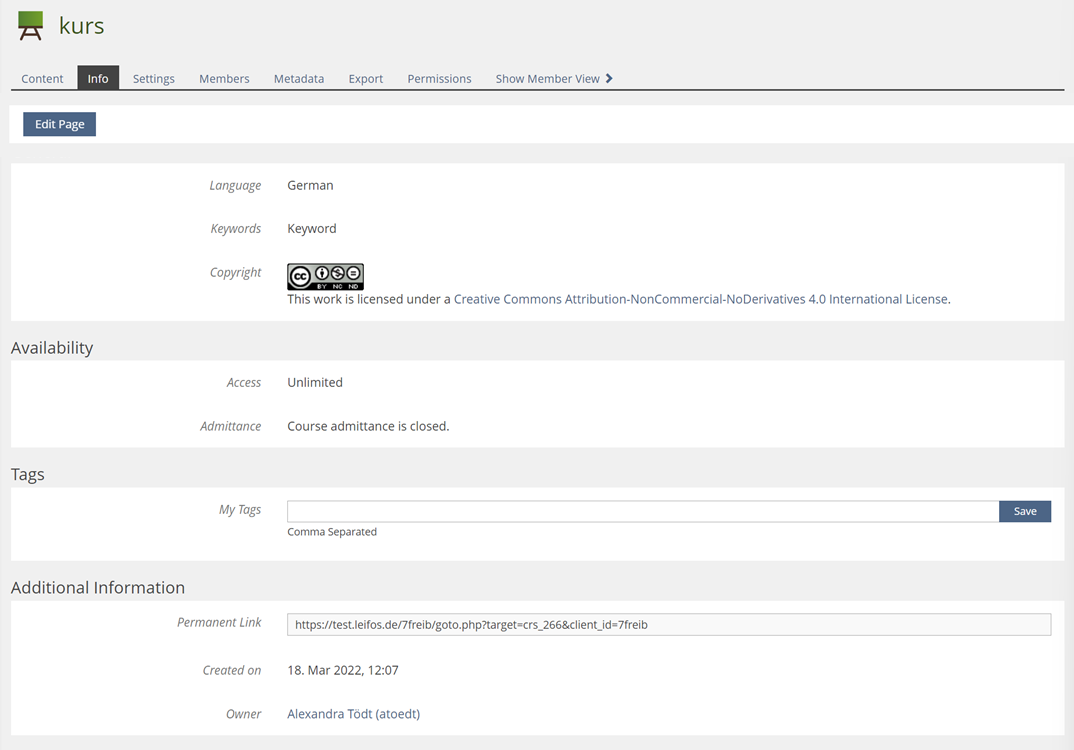
Task: Click into the Permanent Link URL field
Action: click(x=668, y=625)
